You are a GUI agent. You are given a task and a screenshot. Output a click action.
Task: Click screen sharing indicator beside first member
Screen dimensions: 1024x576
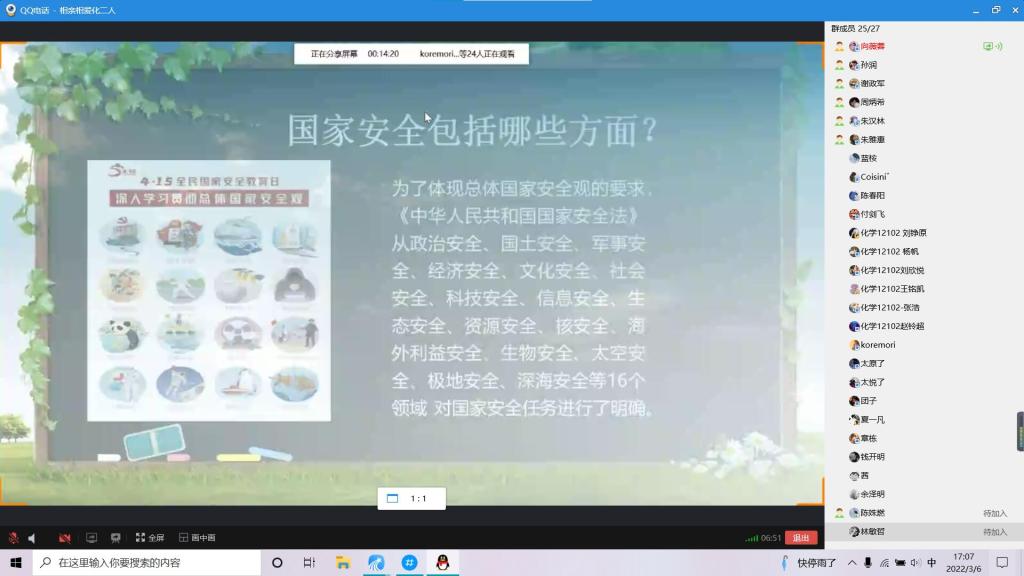tap(988, 46)
